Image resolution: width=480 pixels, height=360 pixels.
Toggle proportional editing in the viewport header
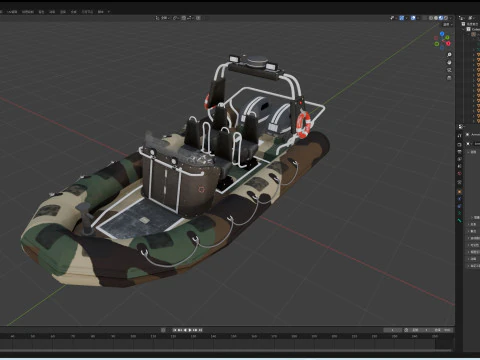198,18
